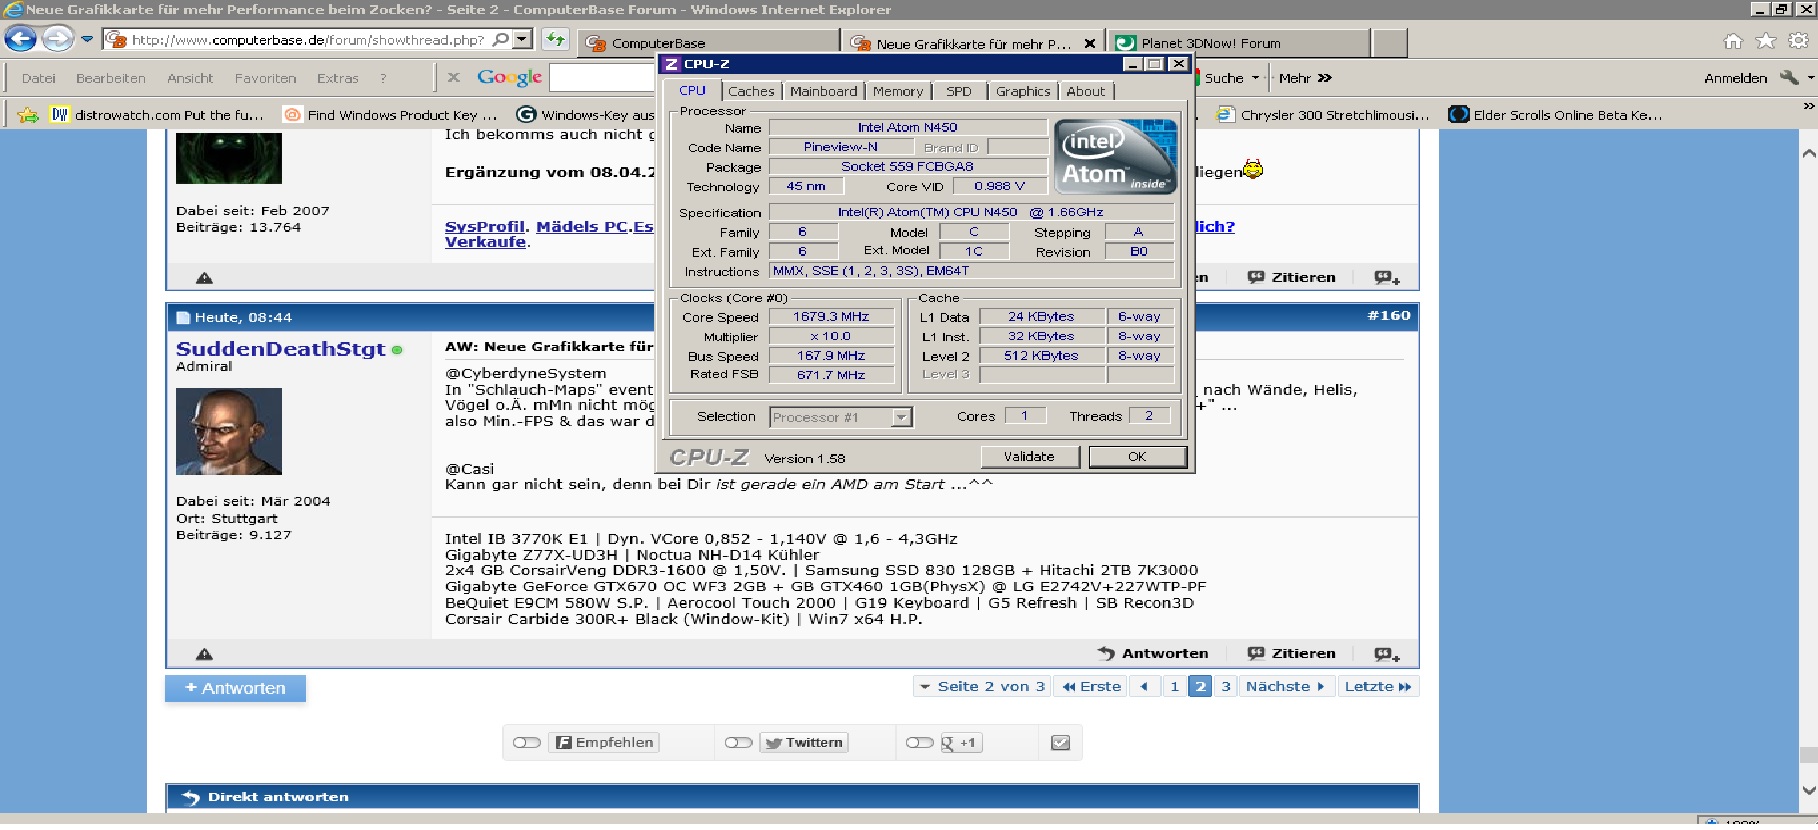Switch to the Graphics tab in CPU-Z
Viewport: 1818px width, 830px height.
pyautogui.click(x=1023, y=91)
